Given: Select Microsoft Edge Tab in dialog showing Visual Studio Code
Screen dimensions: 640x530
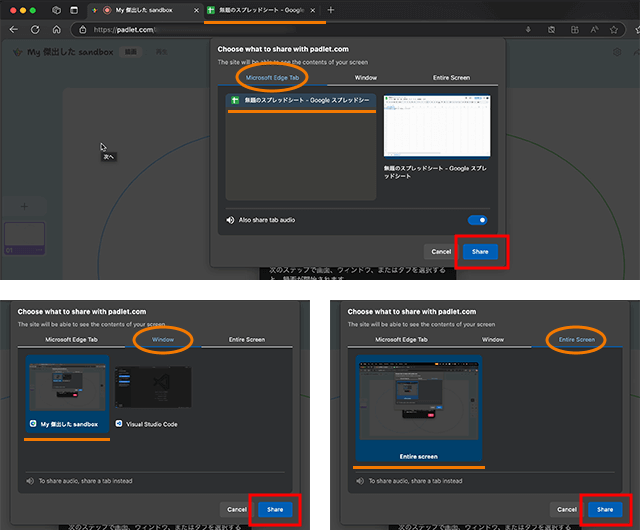Looking at the screenshot, I should [71, 340].
